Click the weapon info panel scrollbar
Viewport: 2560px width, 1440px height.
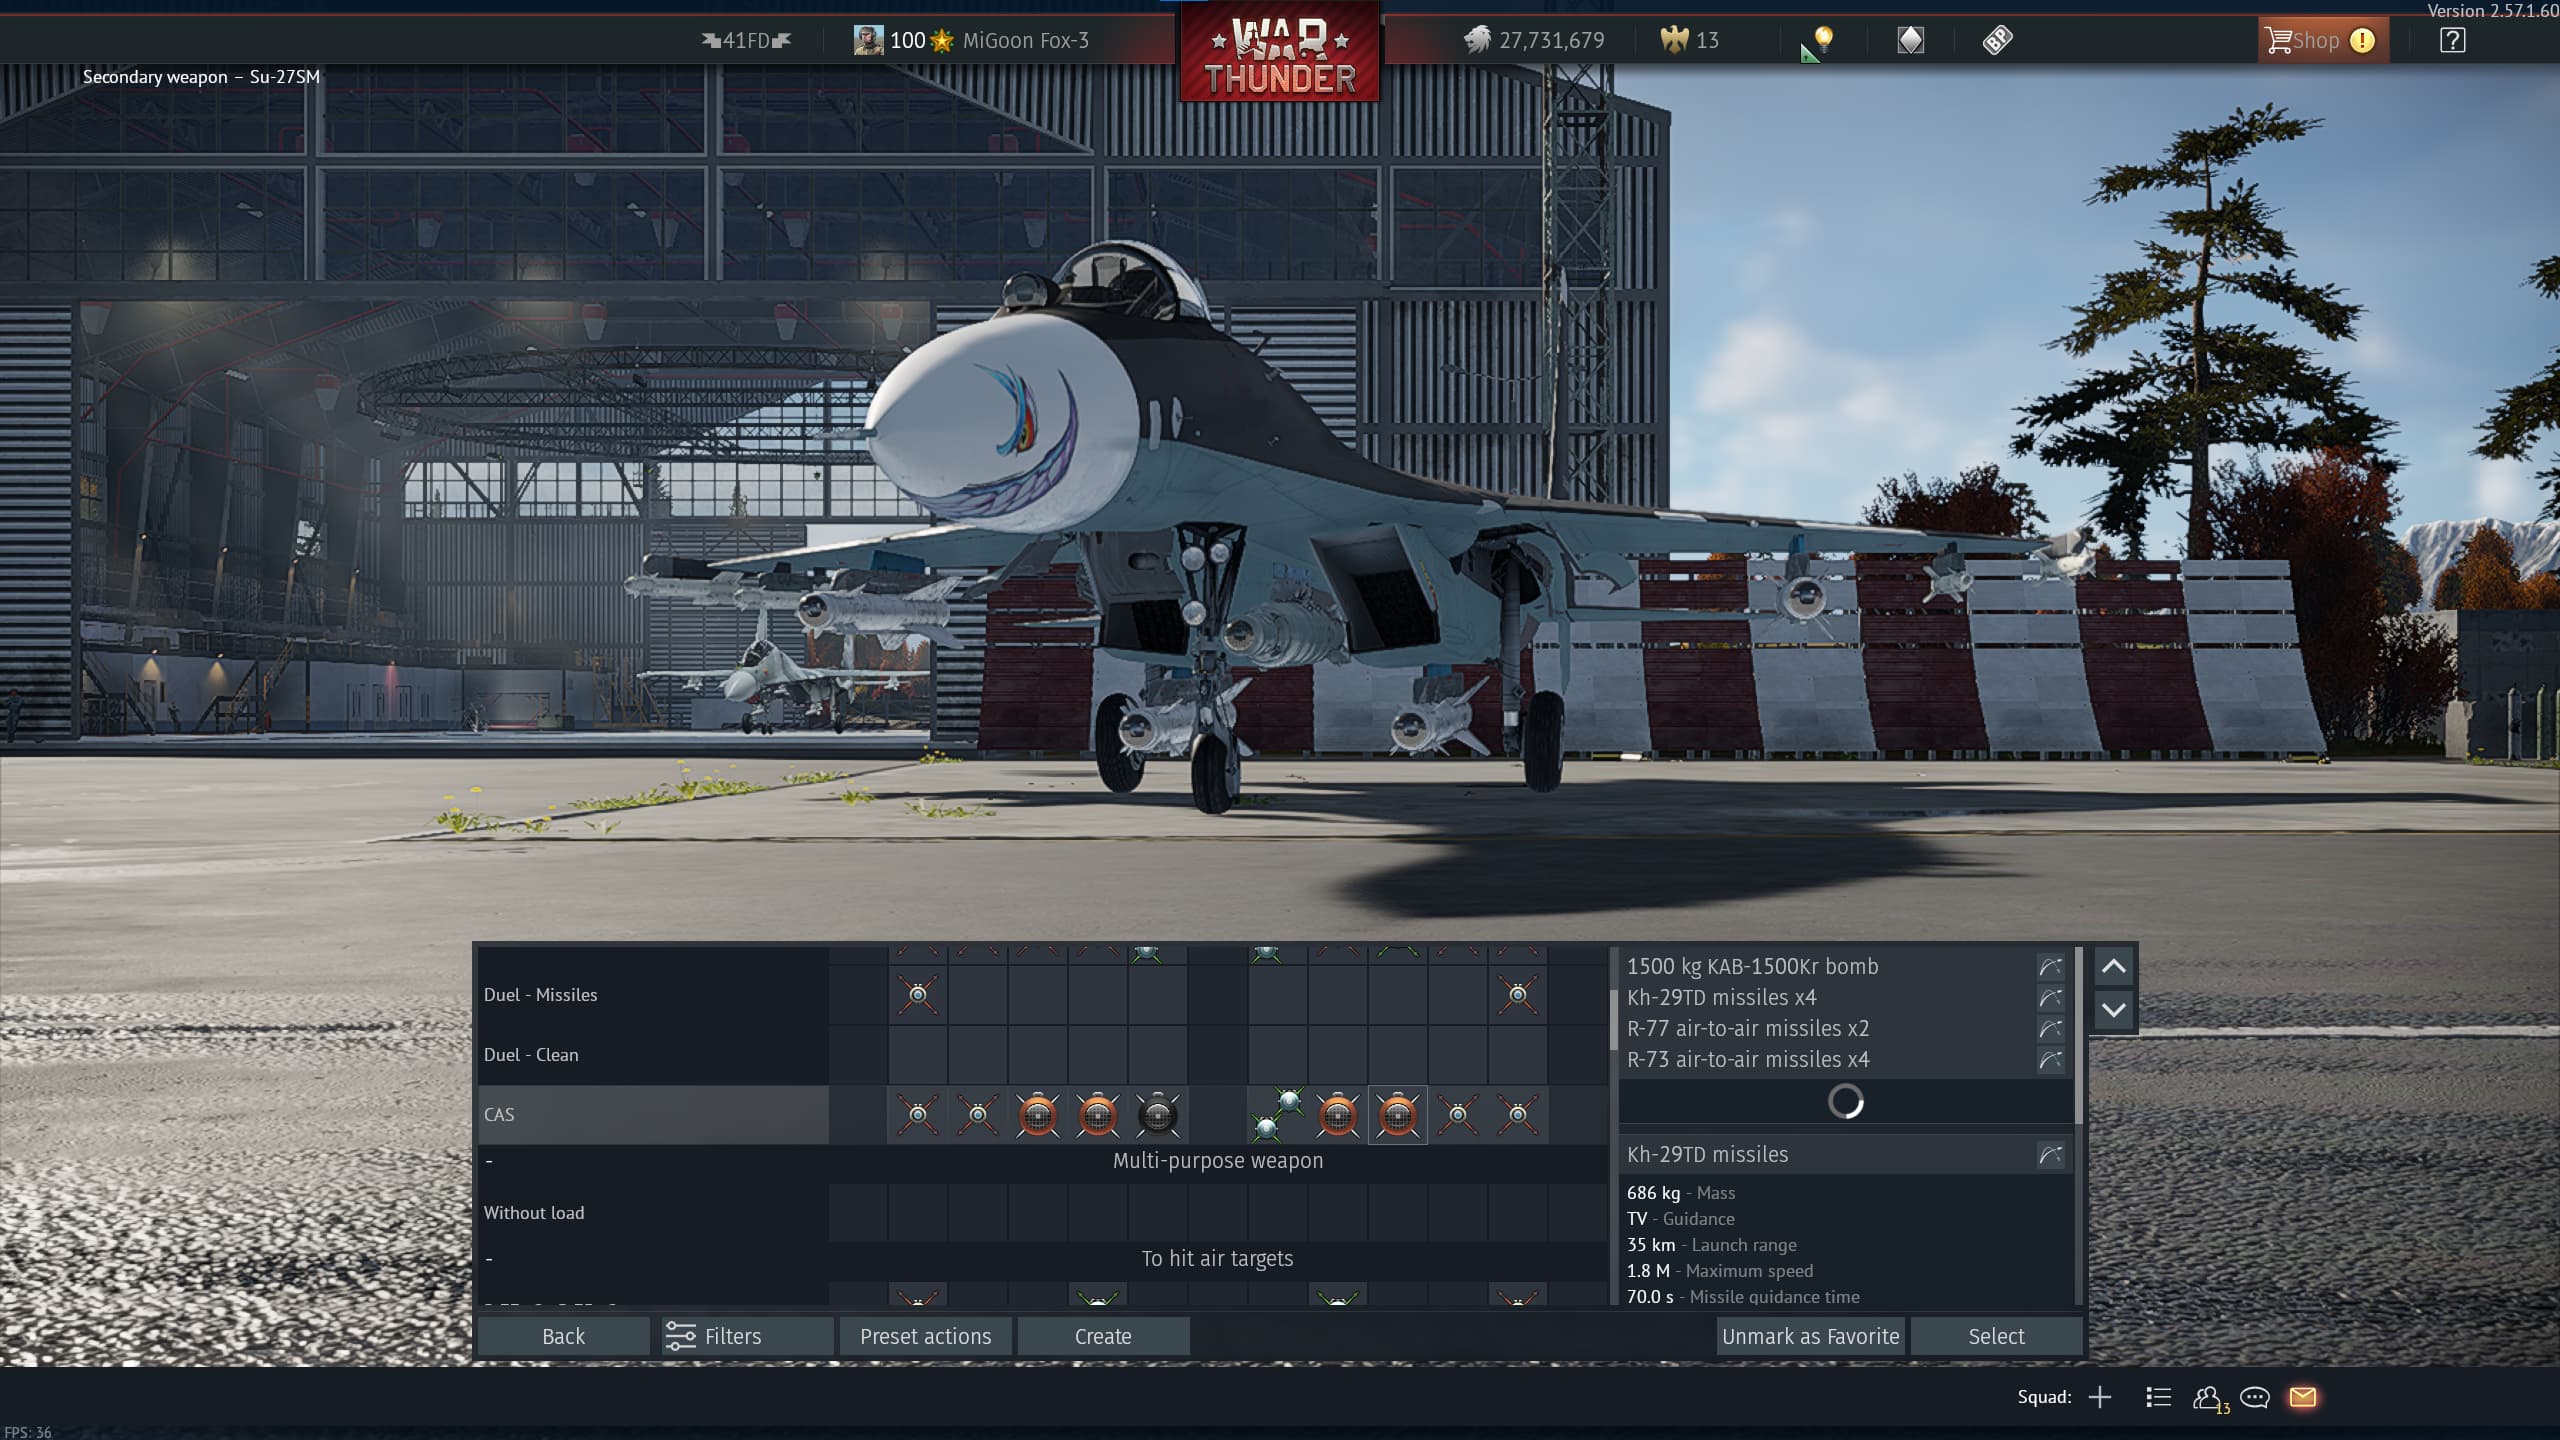[x=2079, y=1035]
